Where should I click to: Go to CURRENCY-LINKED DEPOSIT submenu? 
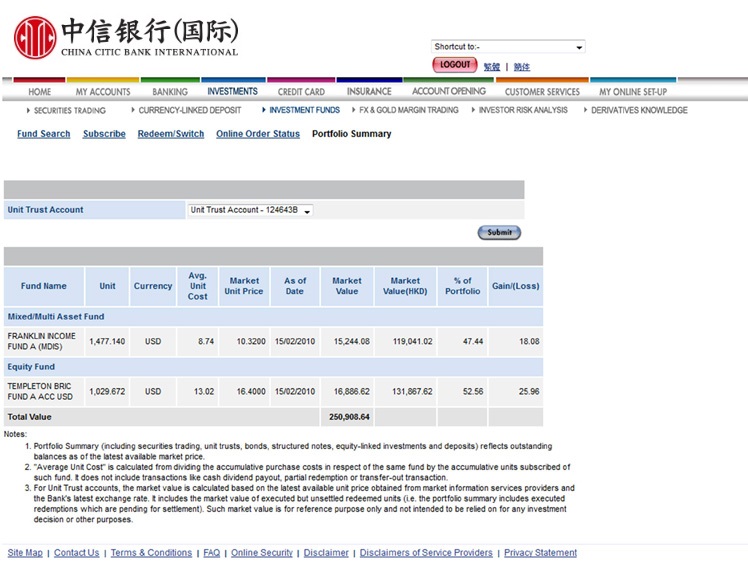tap(190, 110)
